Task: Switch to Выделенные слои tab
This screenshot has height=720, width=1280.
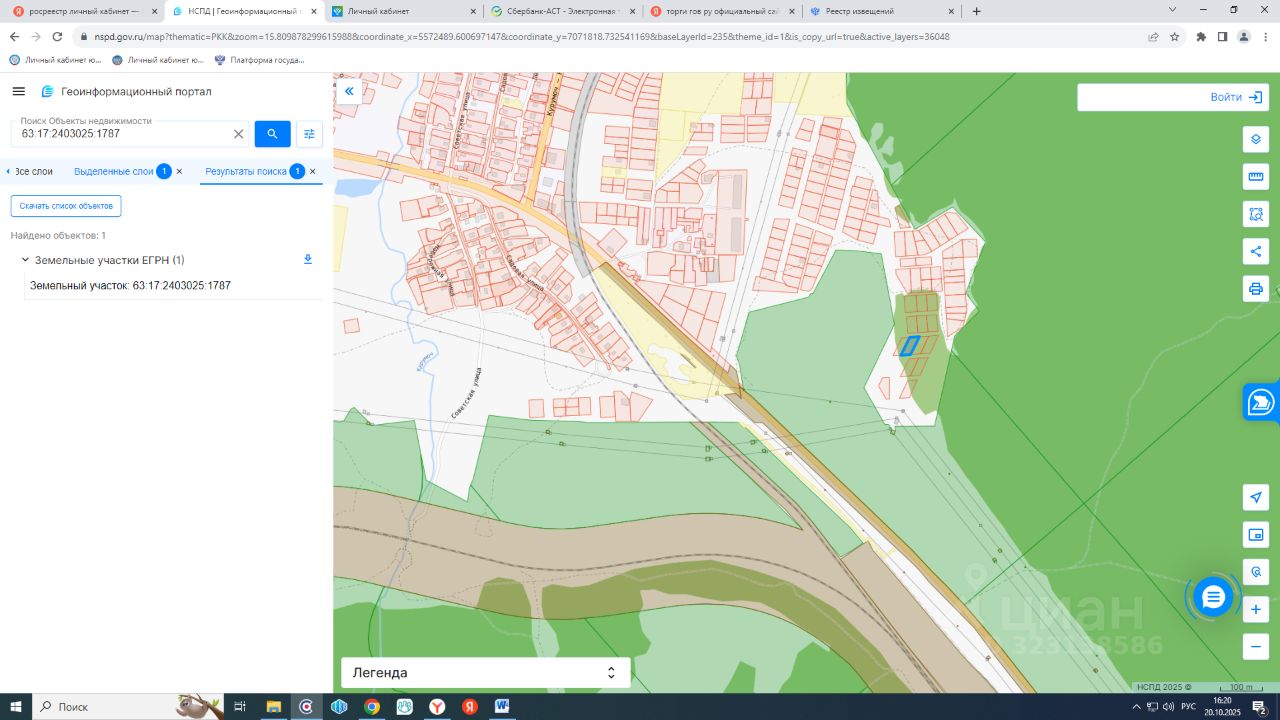Action: pyautogui.click(x=114, y=172)
